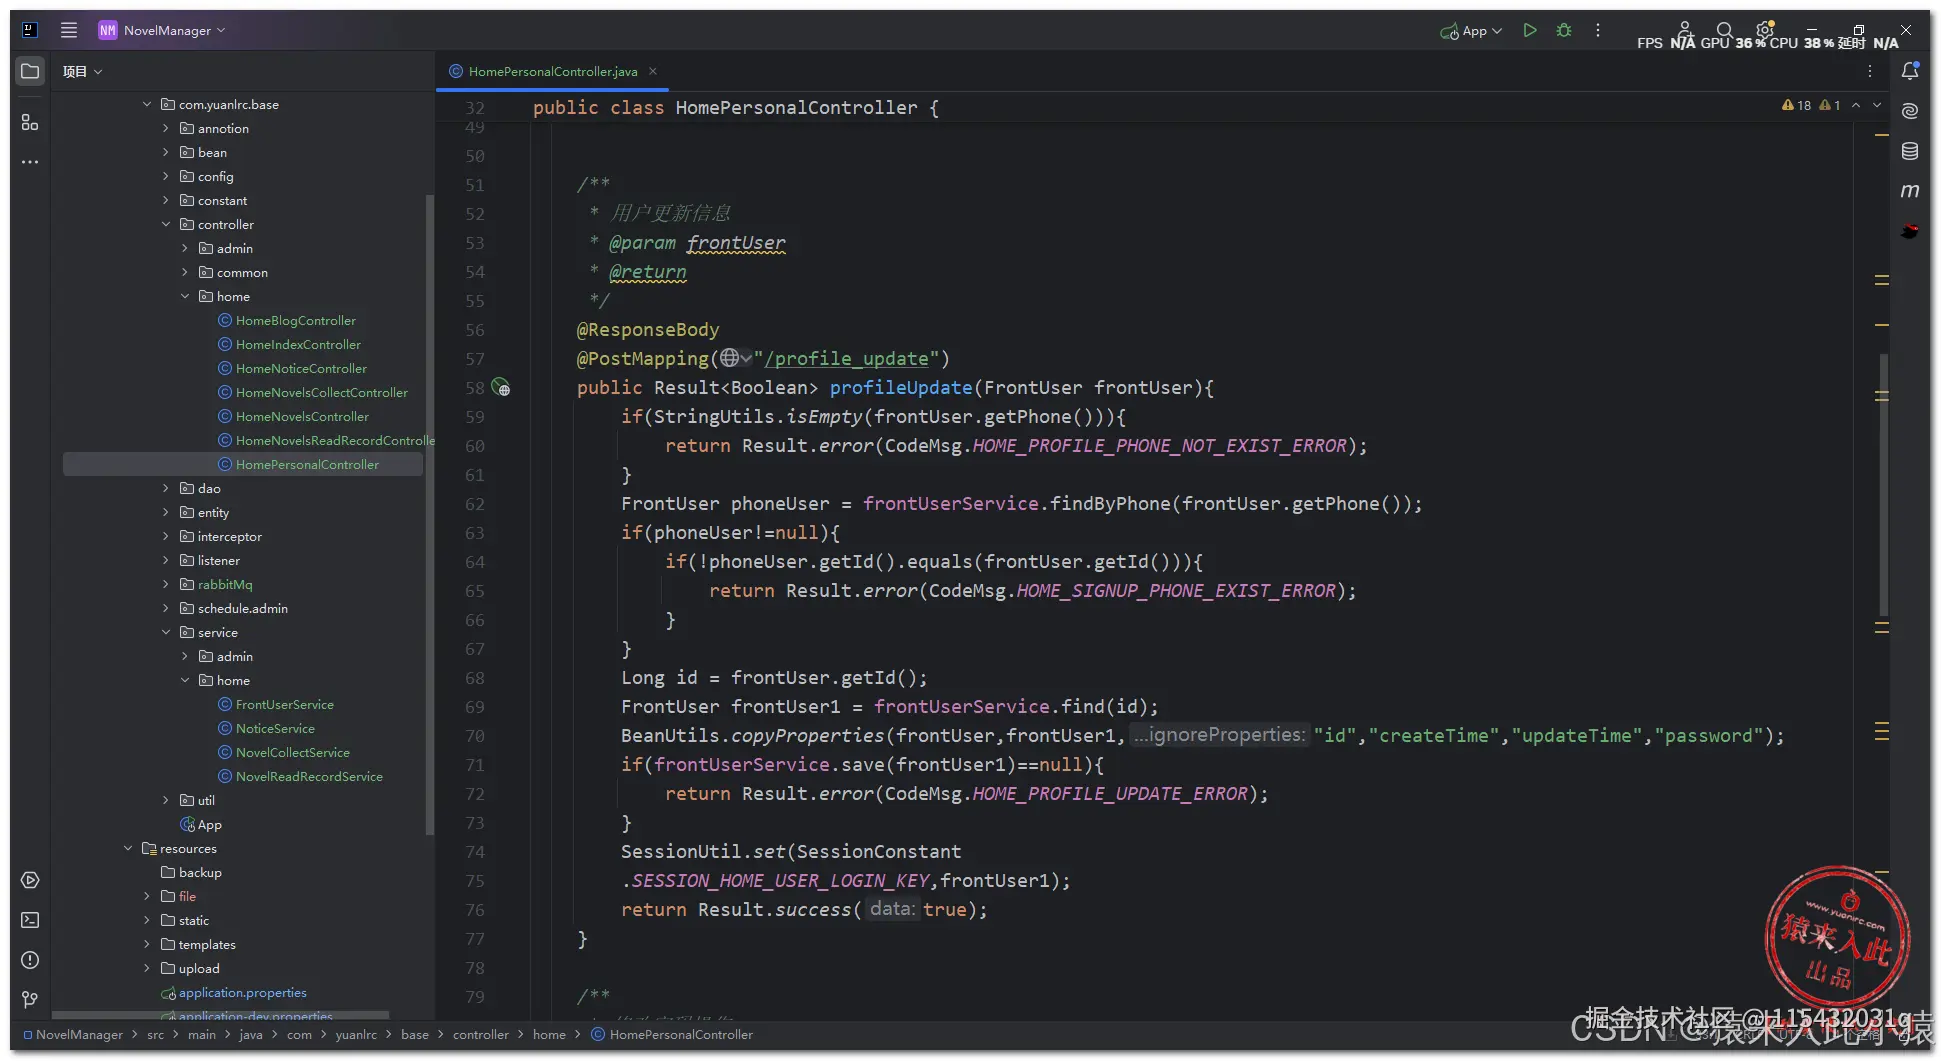1941x1061 pixels.
Task: Open the main hamburger menu
Action: [x=69, y=30]
